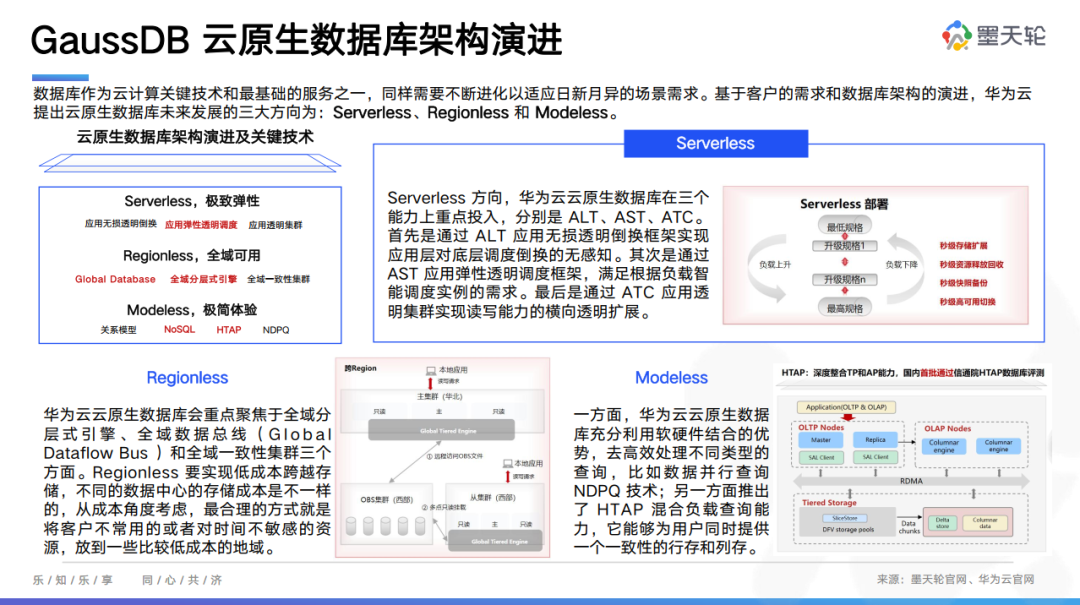The width and height of the screenshot is (1080, 605).
Task: Click the Tiered Storage label
Action: click(x=829, y=502)
